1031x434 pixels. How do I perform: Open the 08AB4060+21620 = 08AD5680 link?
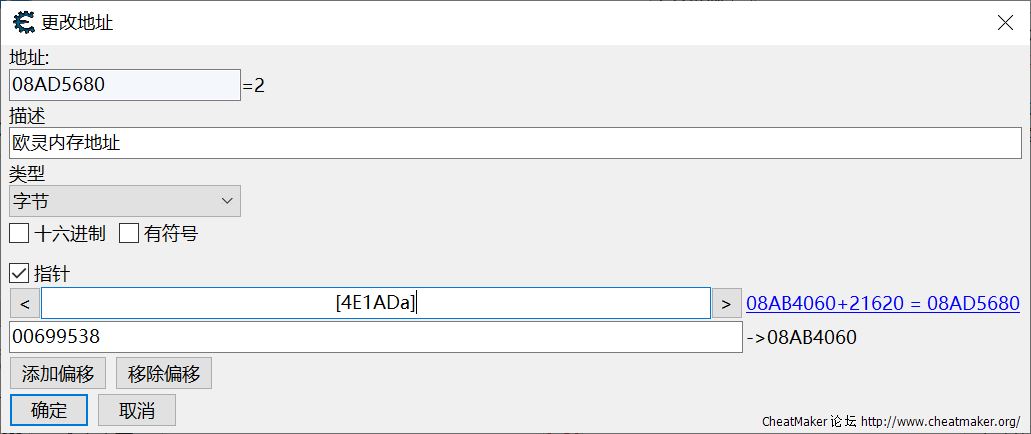pyautogui.click(x=882, y=303)
